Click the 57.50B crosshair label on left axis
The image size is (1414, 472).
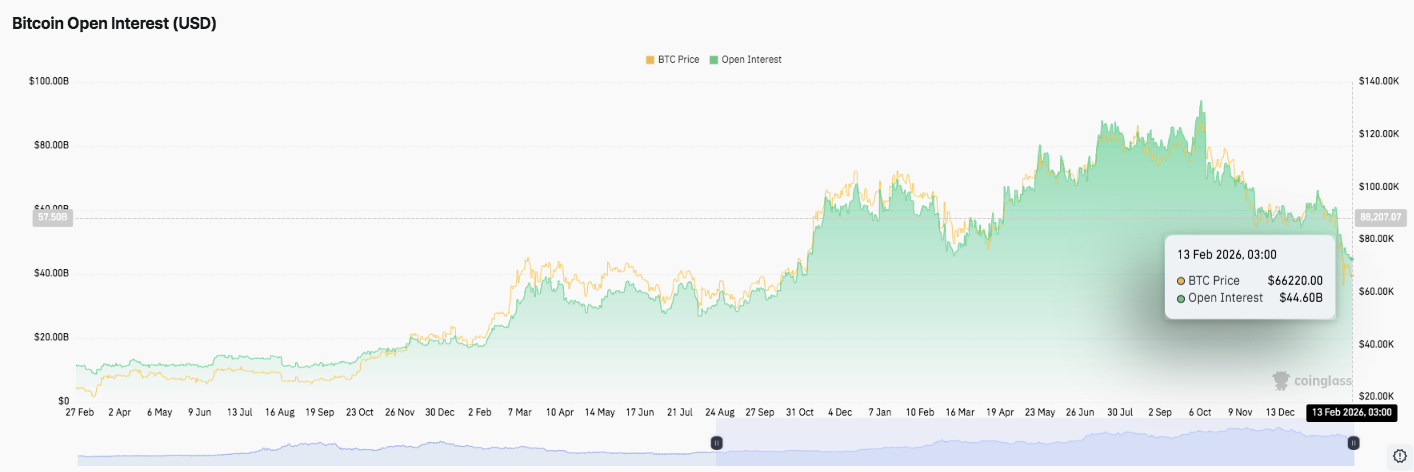coord(52,217)
